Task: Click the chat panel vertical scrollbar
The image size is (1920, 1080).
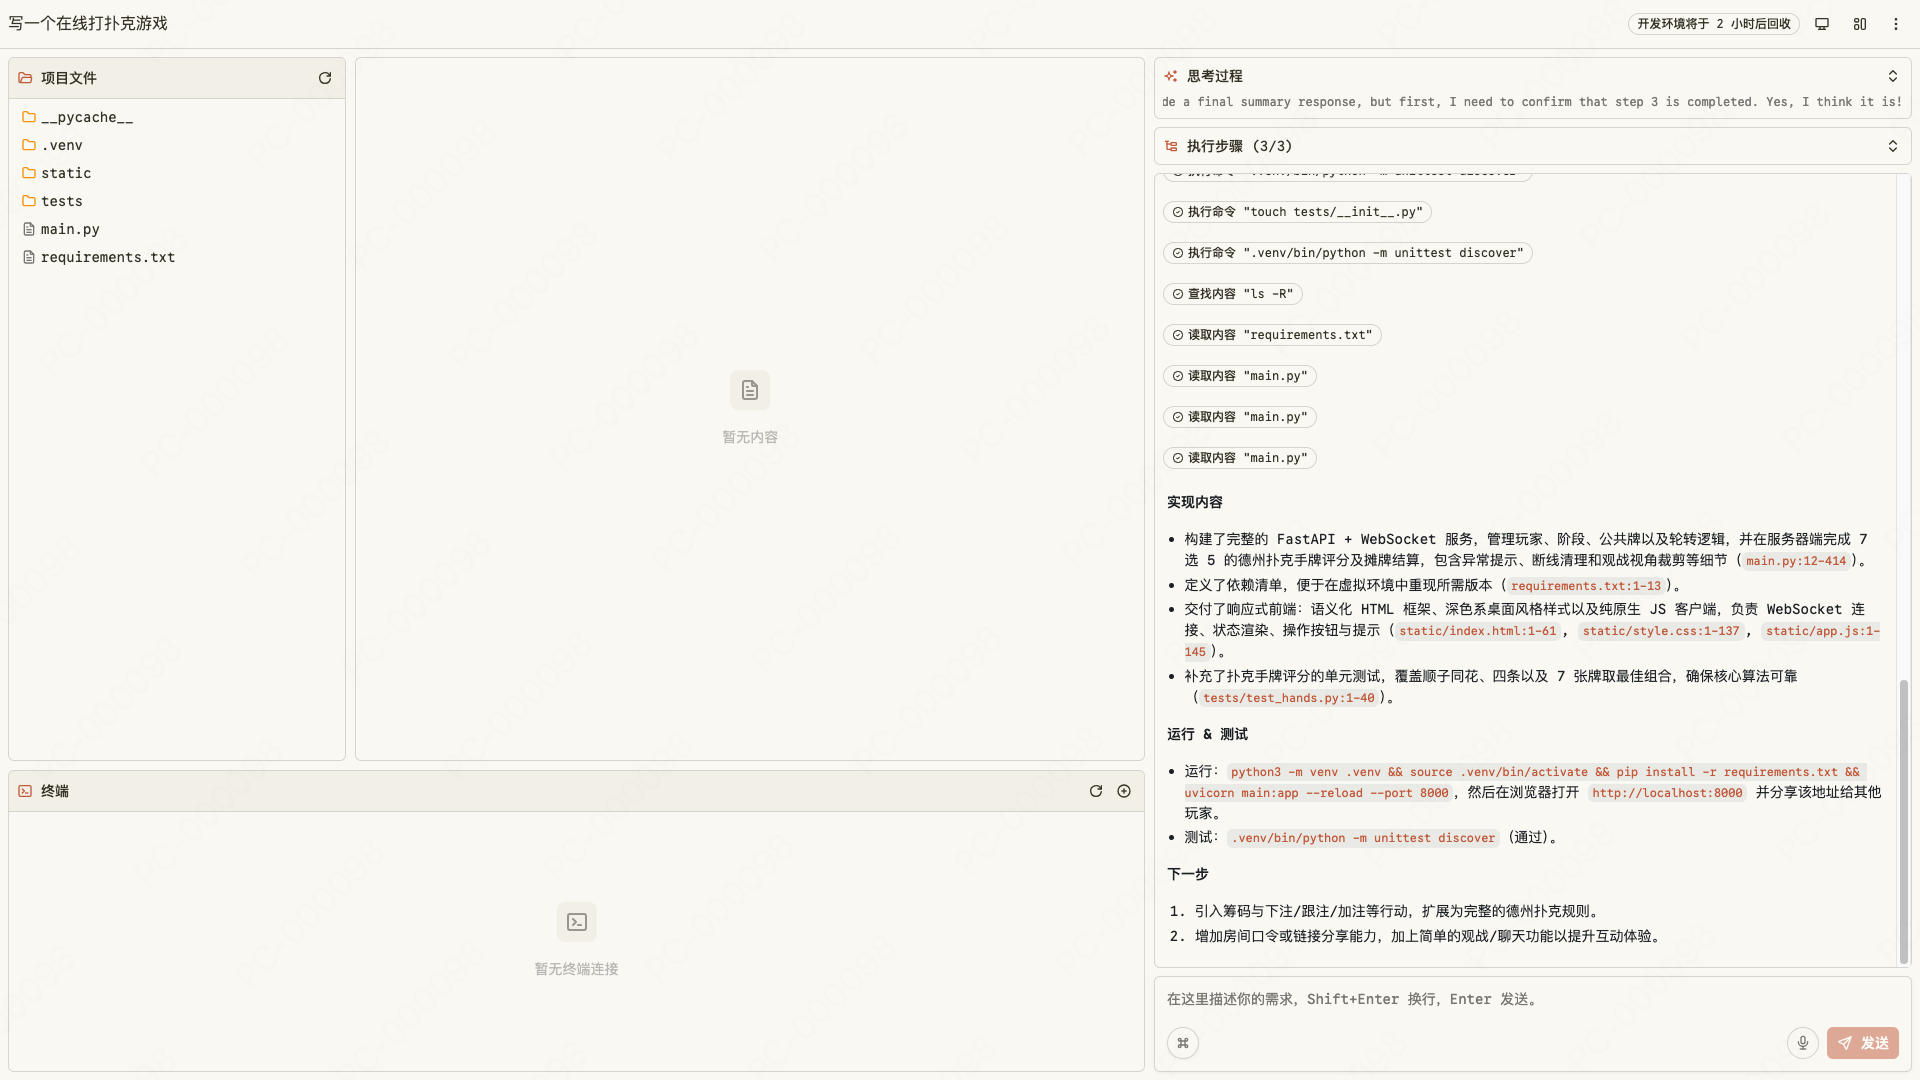Action: [1903, 820]
